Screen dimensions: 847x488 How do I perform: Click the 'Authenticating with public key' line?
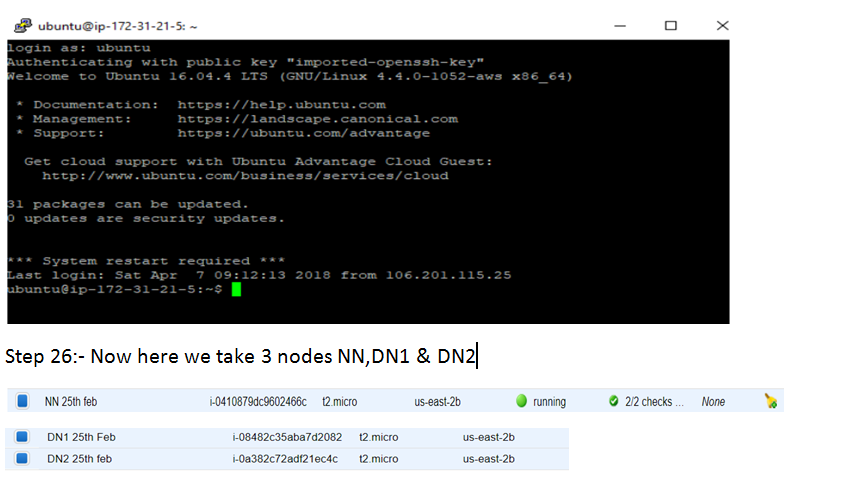(245, 62)
